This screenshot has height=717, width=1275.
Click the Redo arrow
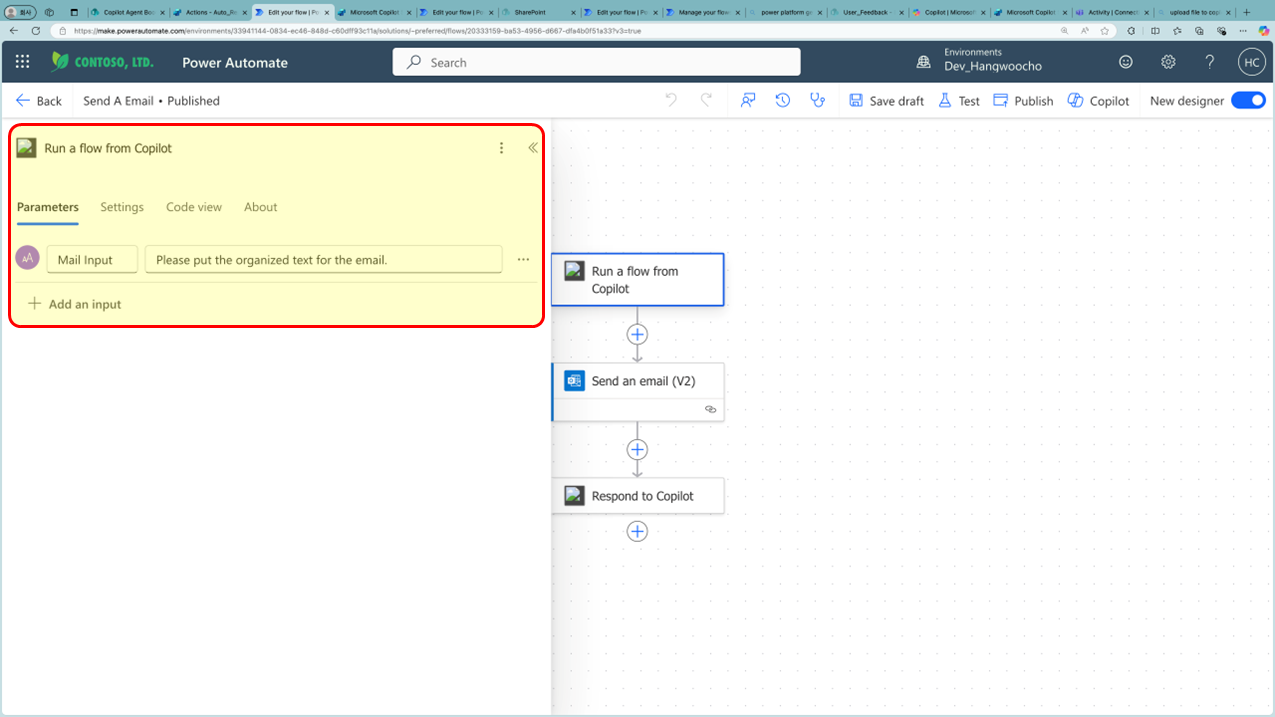pos(706,100)
